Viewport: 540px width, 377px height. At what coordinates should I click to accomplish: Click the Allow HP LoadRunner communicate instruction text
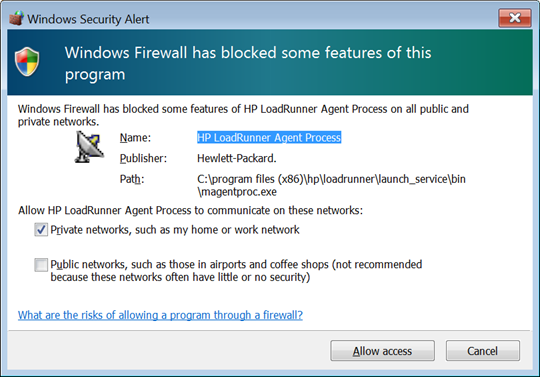click(x=190, y=210)
